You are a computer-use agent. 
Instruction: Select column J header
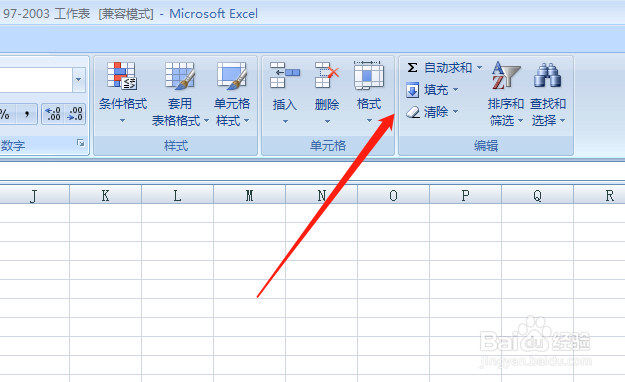(x=34, y=196)
